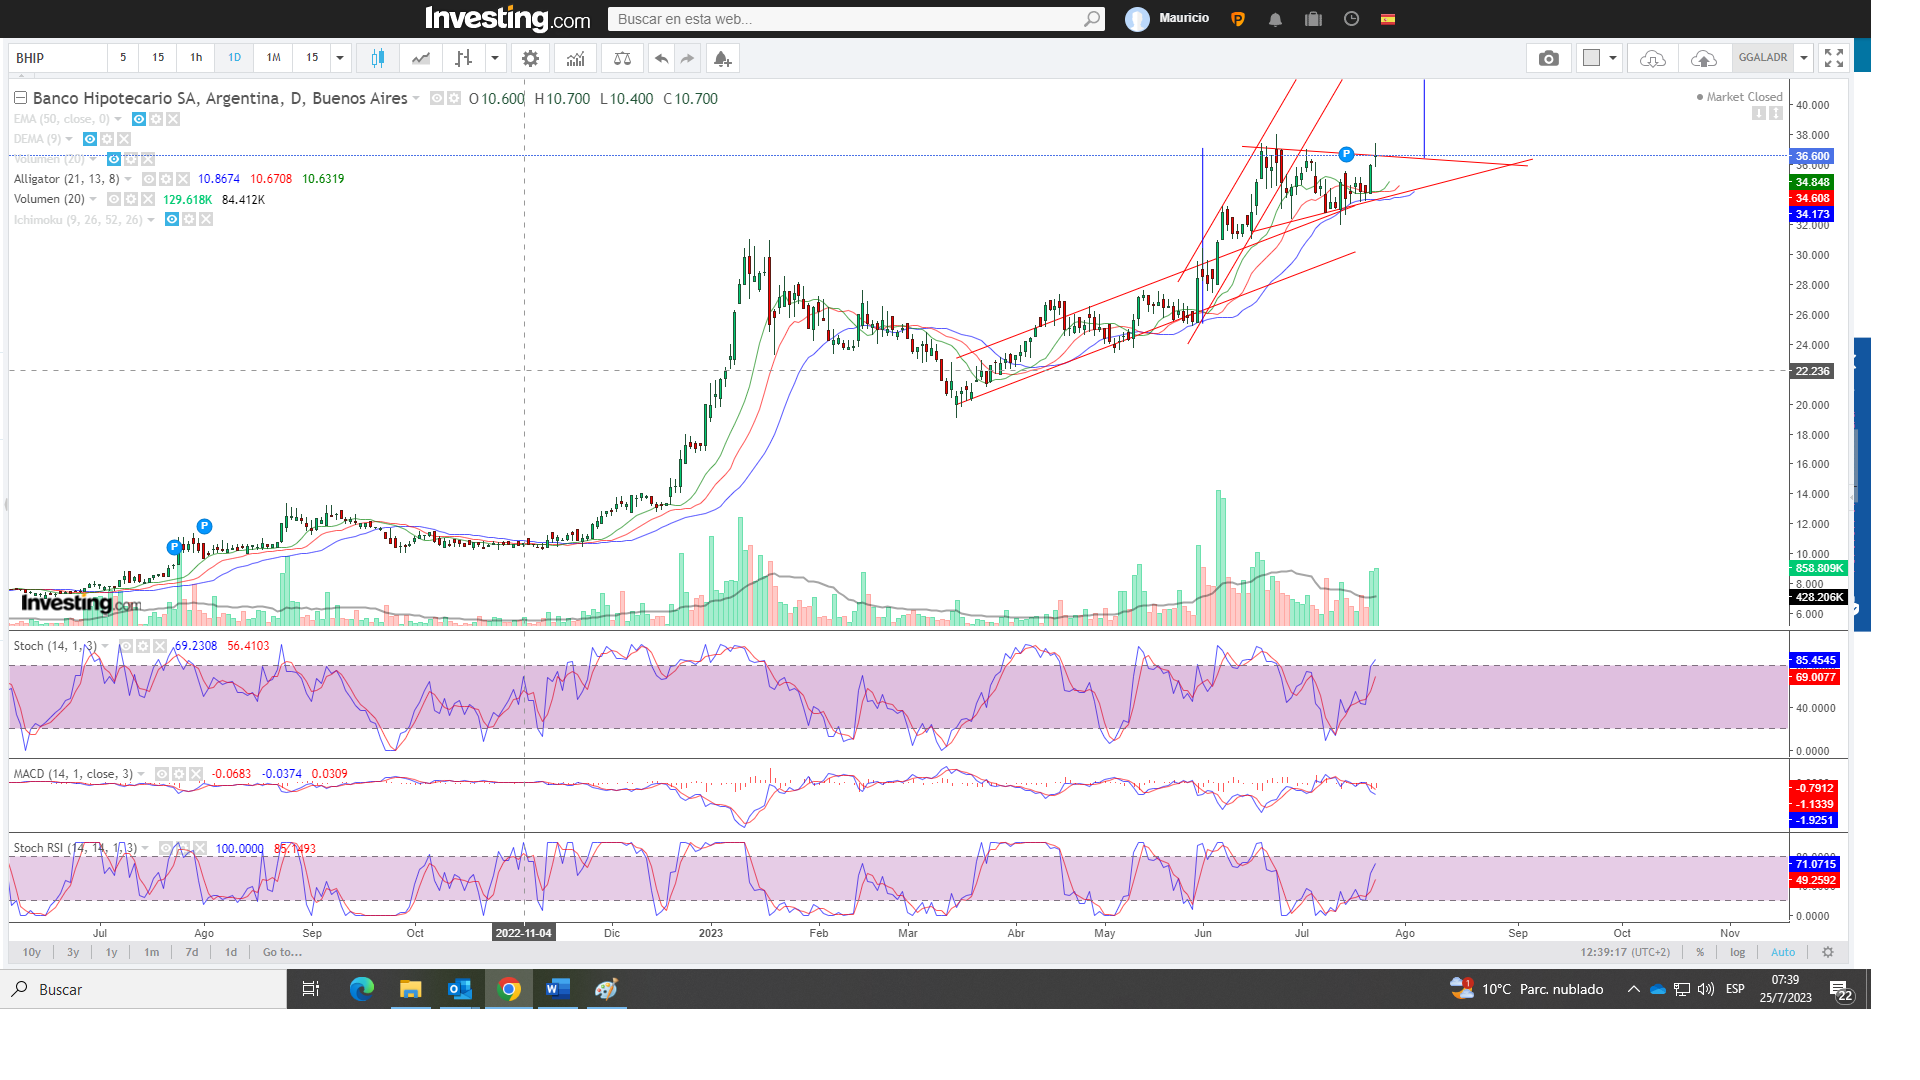Toggle logarithmic scale with log button

[x=1737, y=952]
